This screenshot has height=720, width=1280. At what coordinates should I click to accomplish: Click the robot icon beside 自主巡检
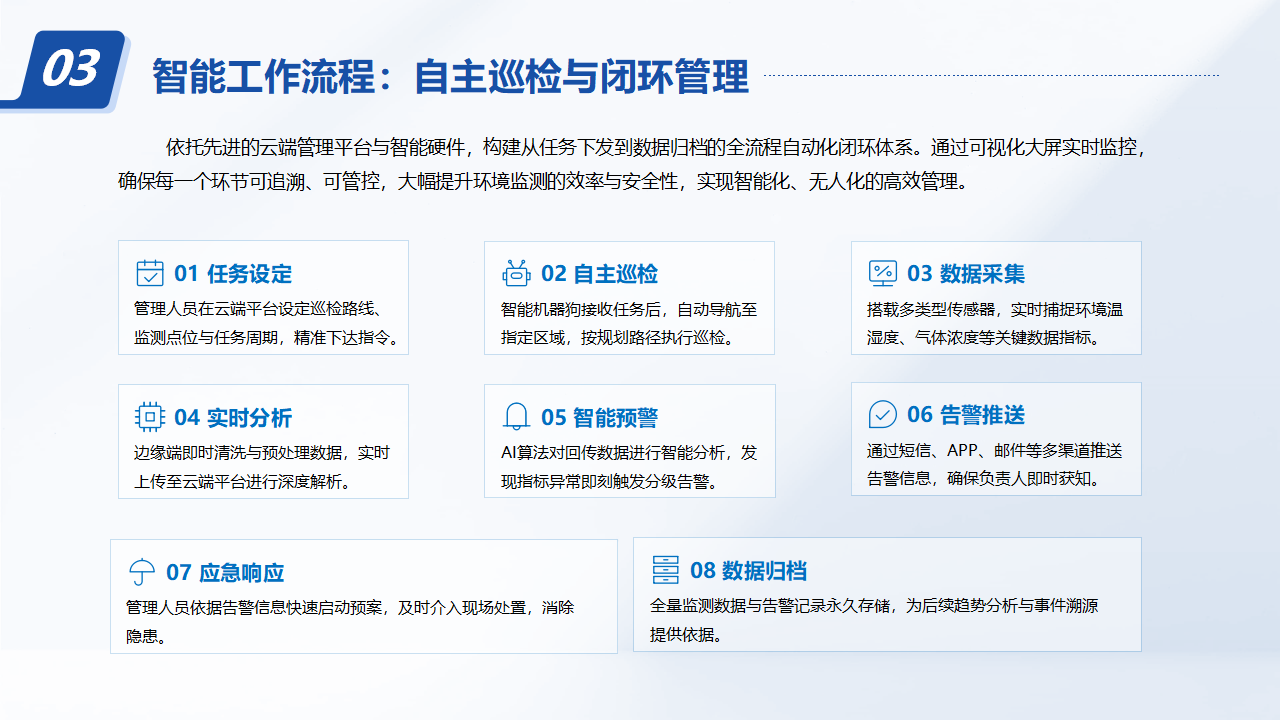[x=516, y=273]
